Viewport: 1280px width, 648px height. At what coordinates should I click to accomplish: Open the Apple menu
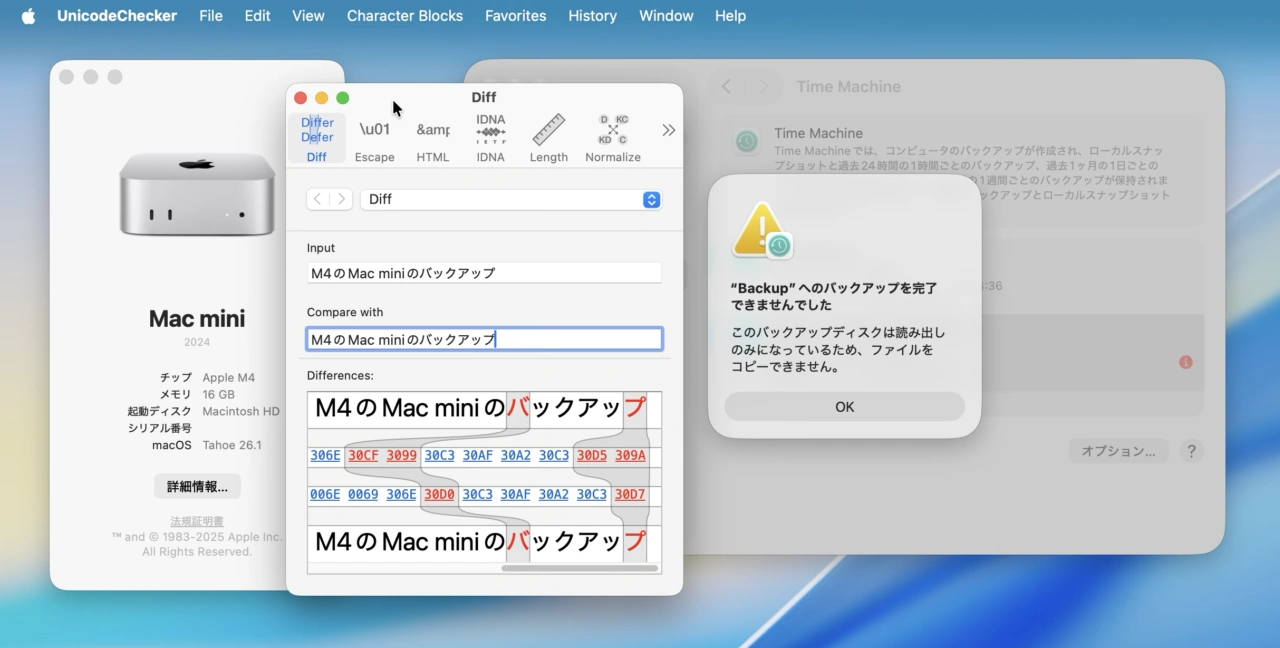click(x=27, y=15)
